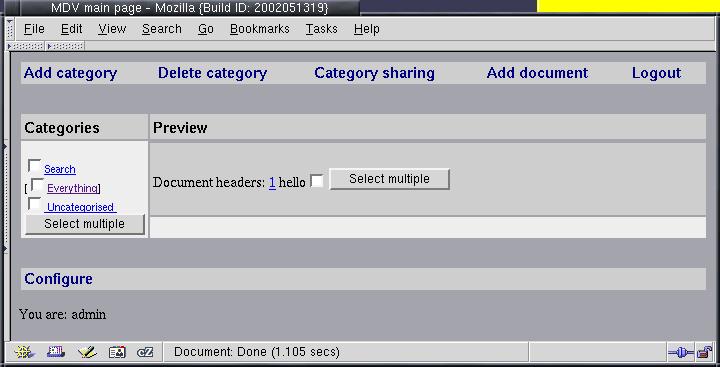Viewport: 720px width, 367px height.
Task: Click Select multiple button in Preview panel
Action: pos(389,179)
